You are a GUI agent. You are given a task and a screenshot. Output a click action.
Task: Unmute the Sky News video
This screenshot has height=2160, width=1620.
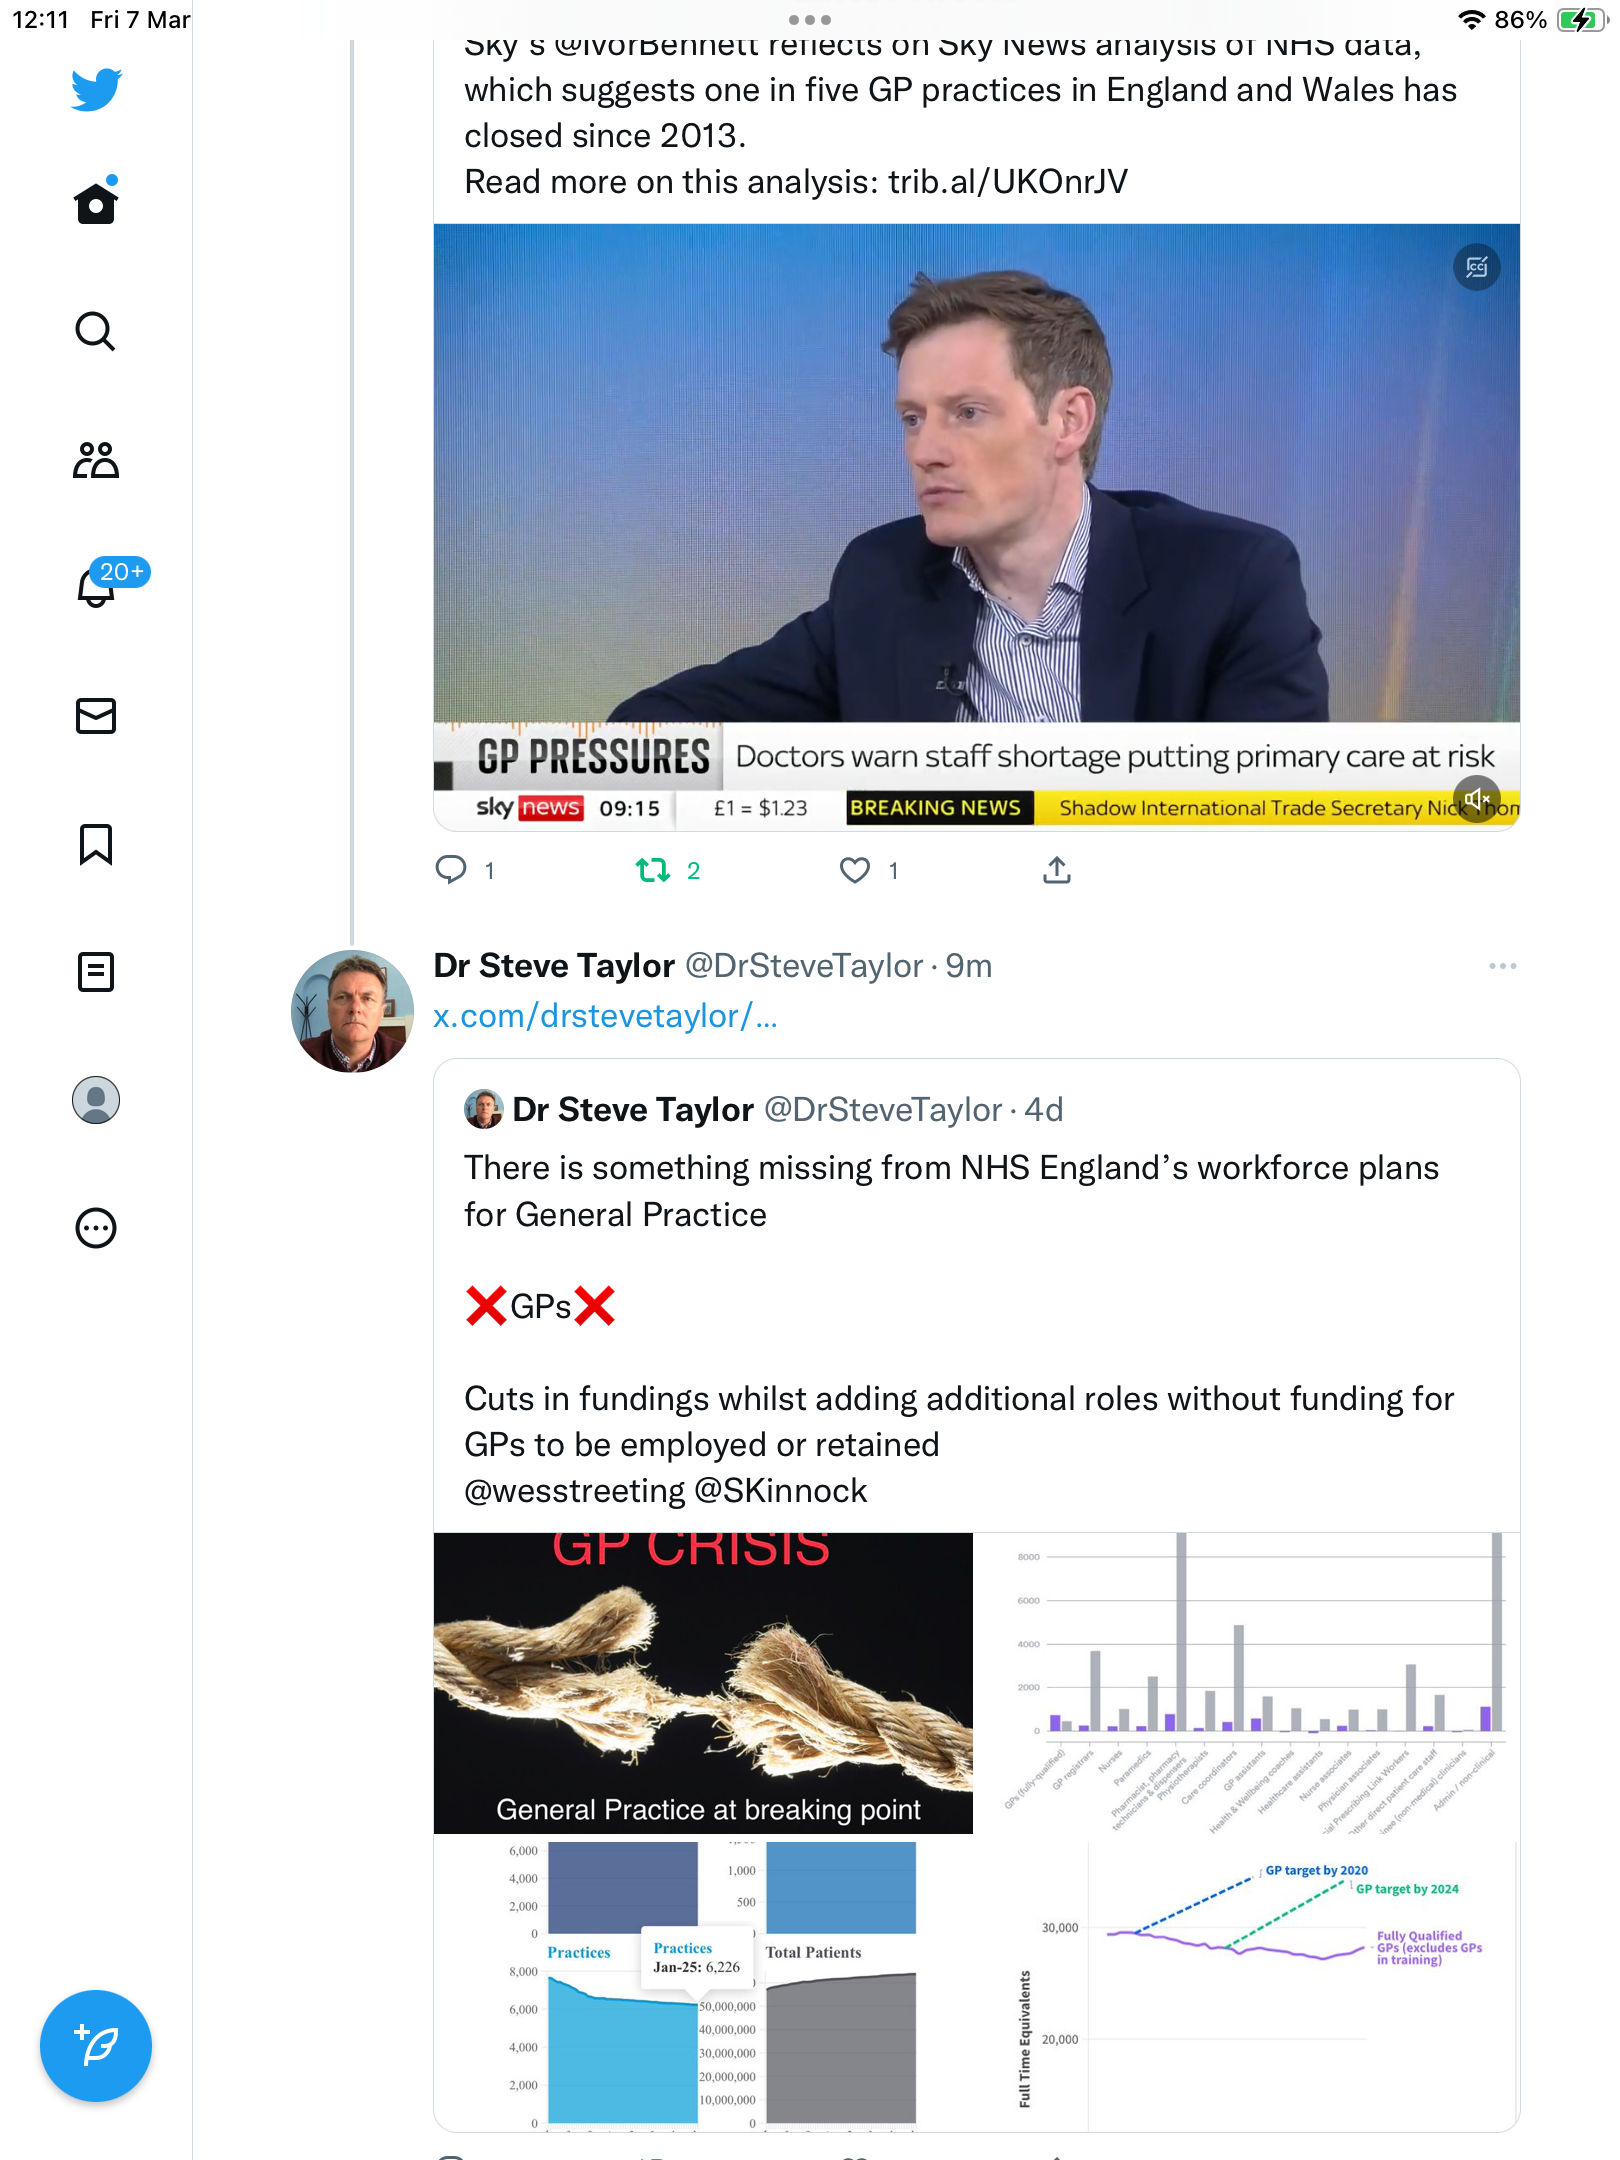(x=1477, y=799)
